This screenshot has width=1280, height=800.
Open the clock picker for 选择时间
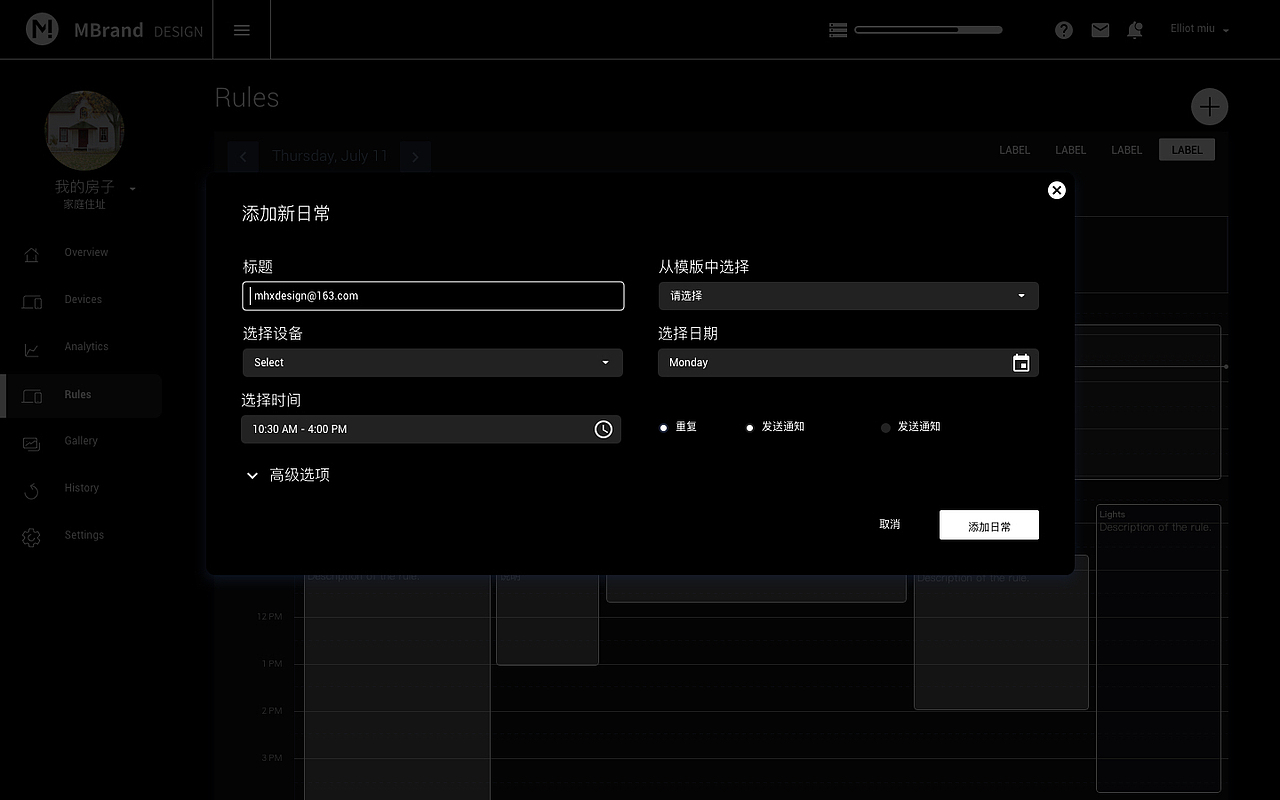[603, 429]
